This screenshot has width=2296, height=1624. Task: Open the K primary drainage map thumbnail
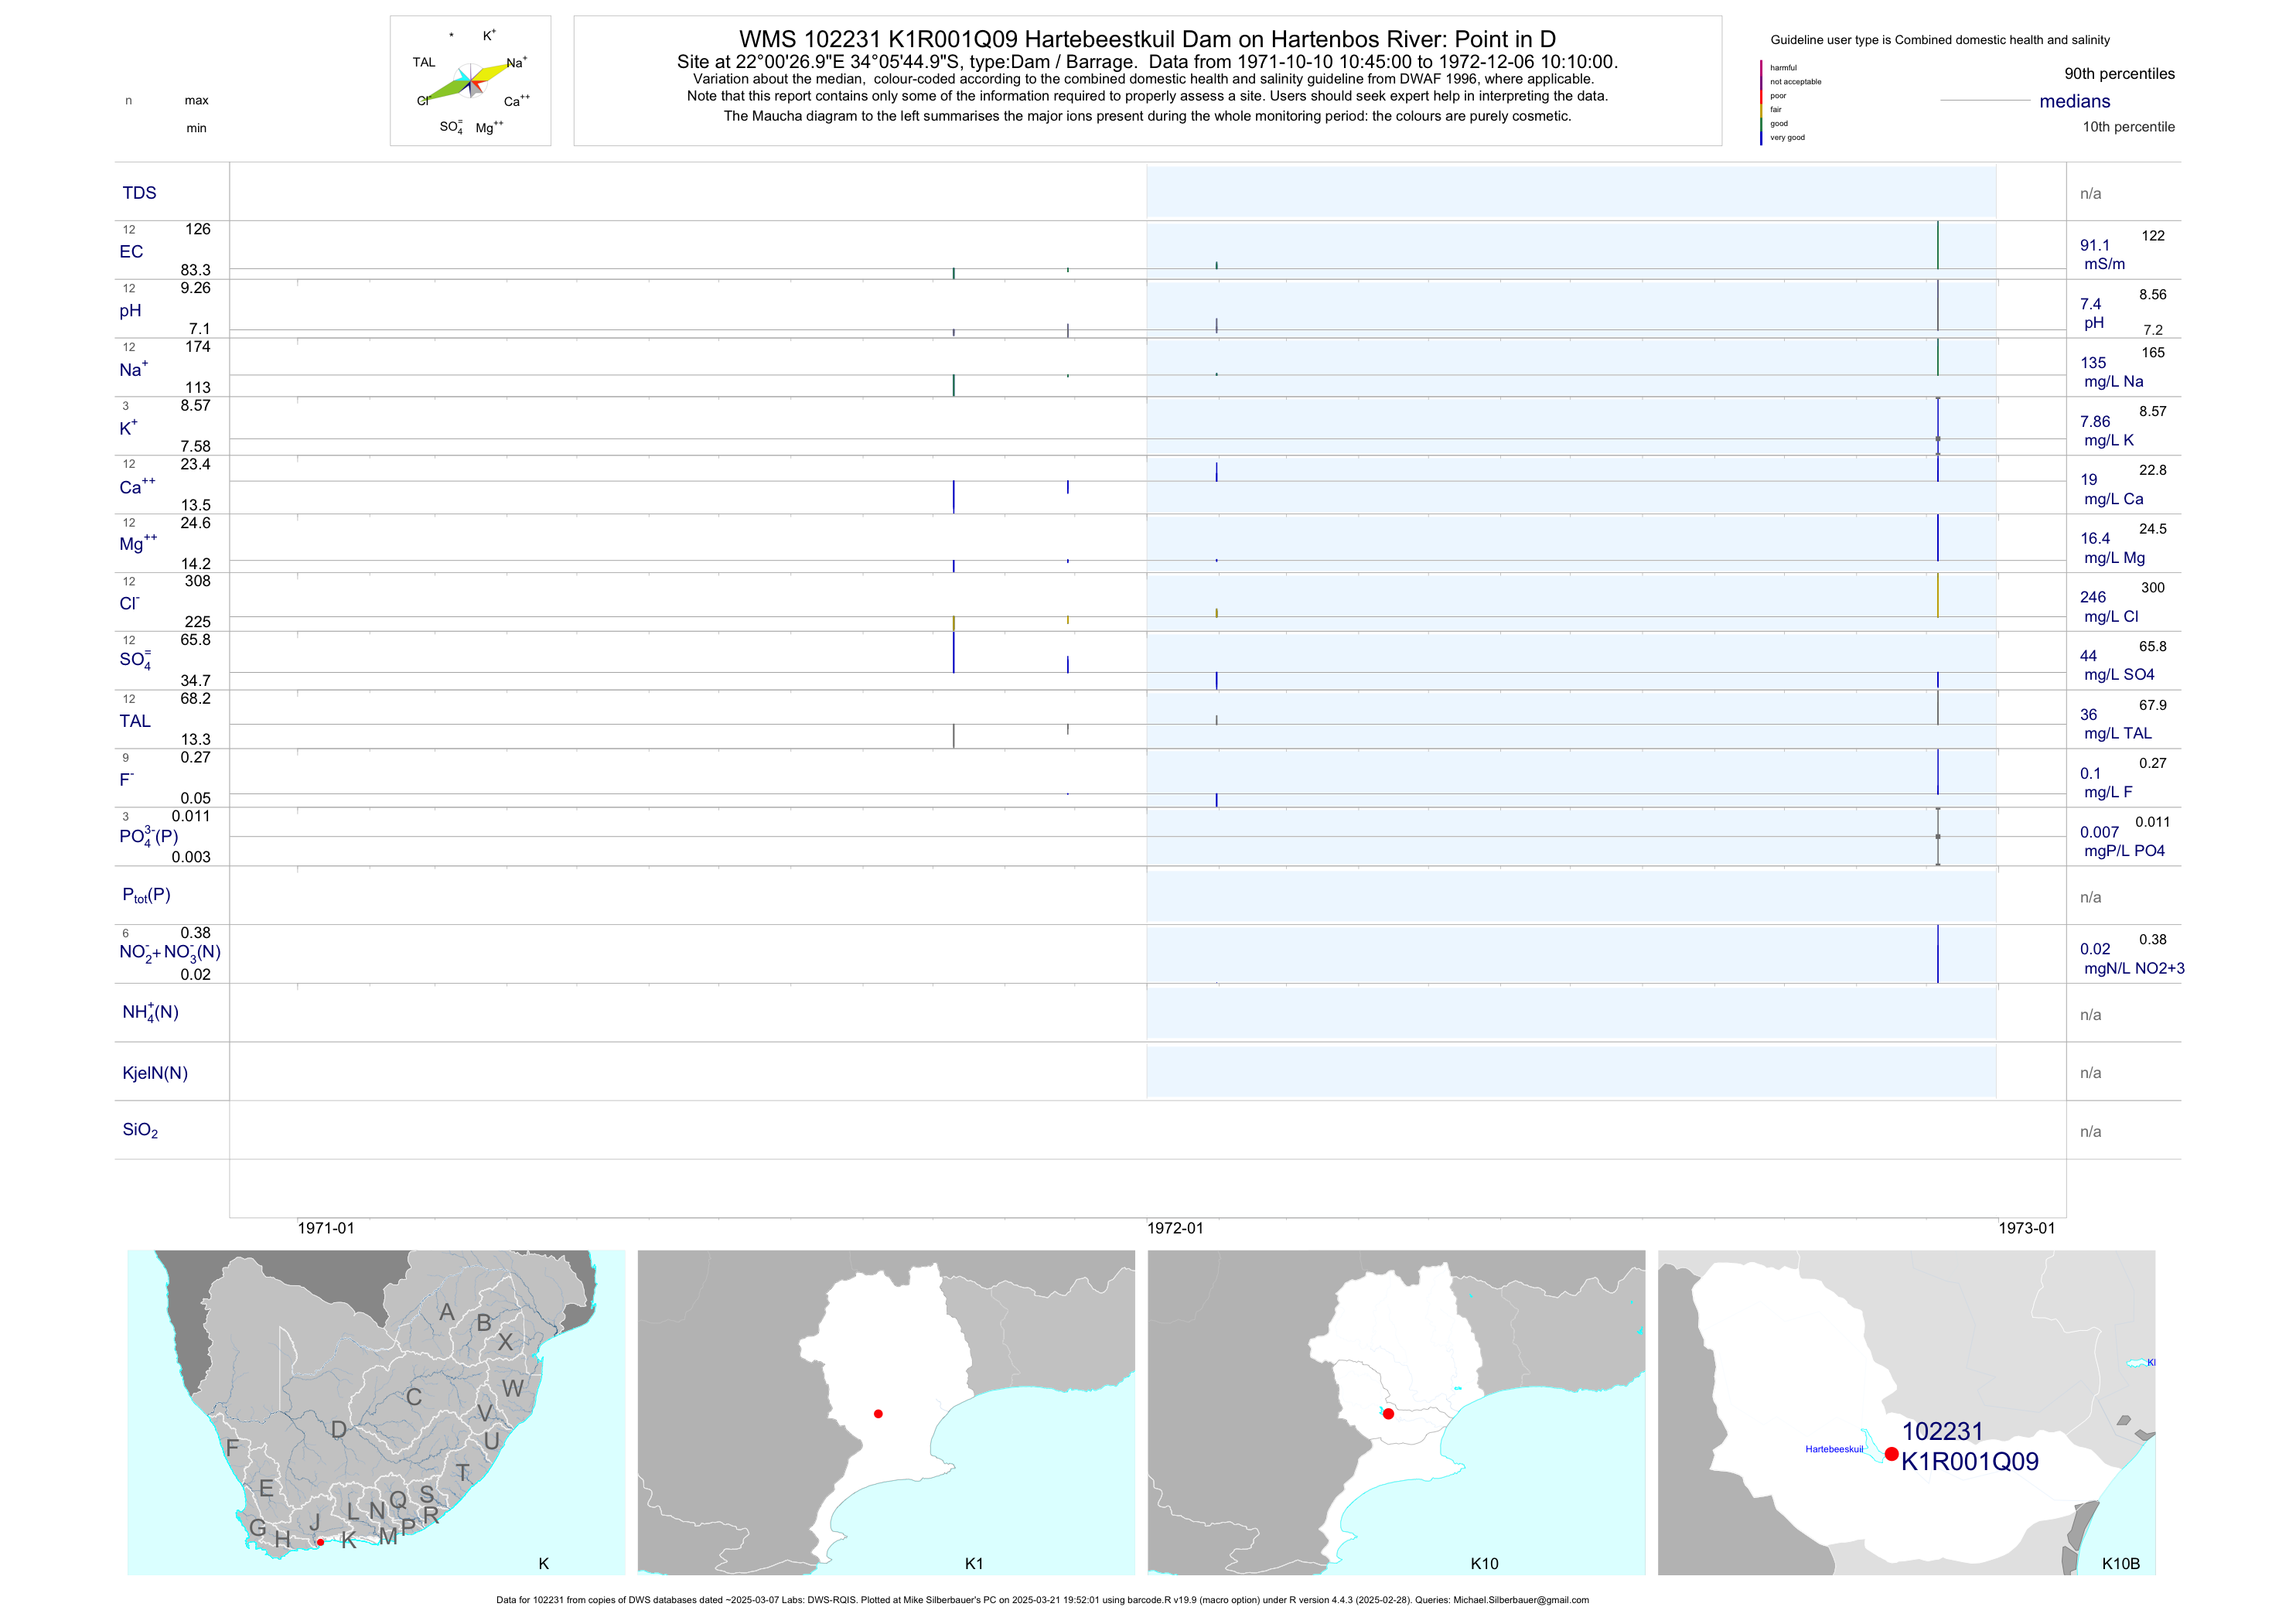(376, 1412)
